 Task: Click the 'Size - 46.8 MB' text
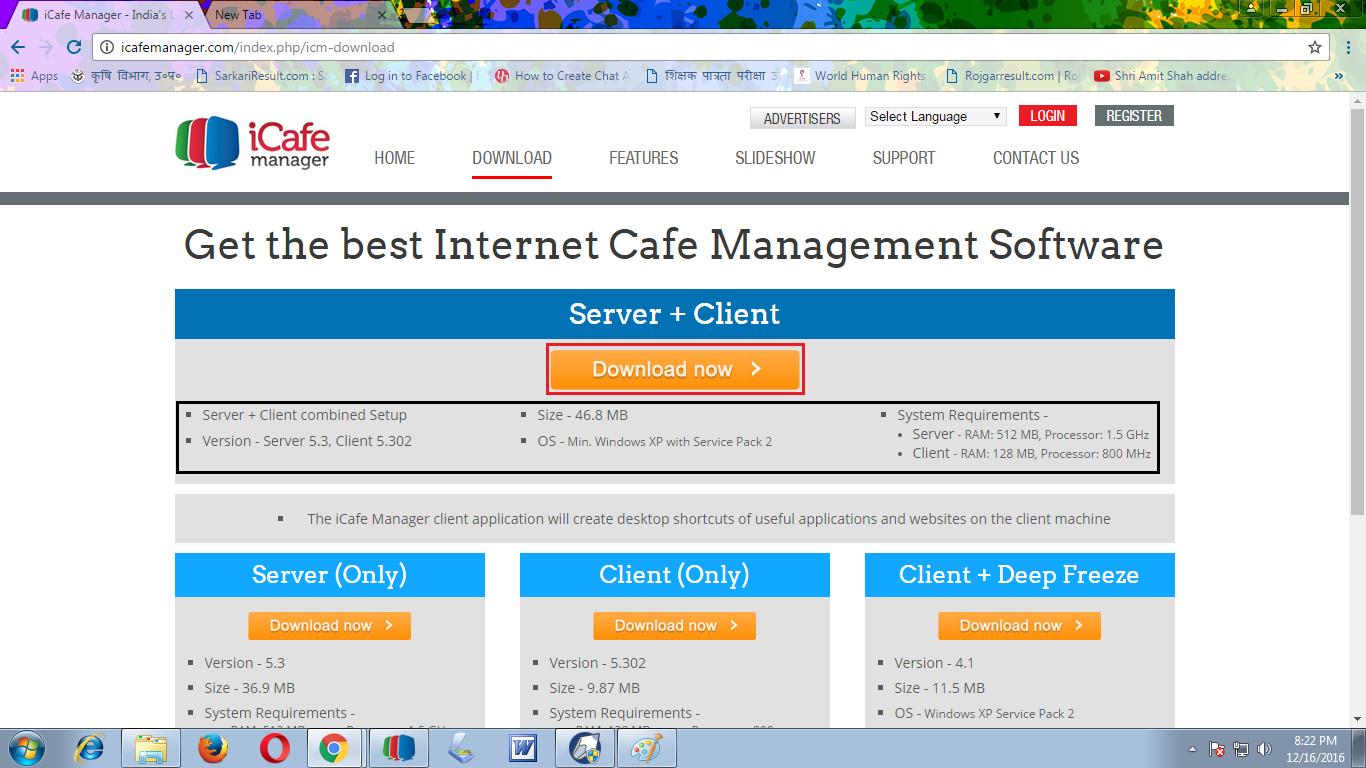pos(582,415)
